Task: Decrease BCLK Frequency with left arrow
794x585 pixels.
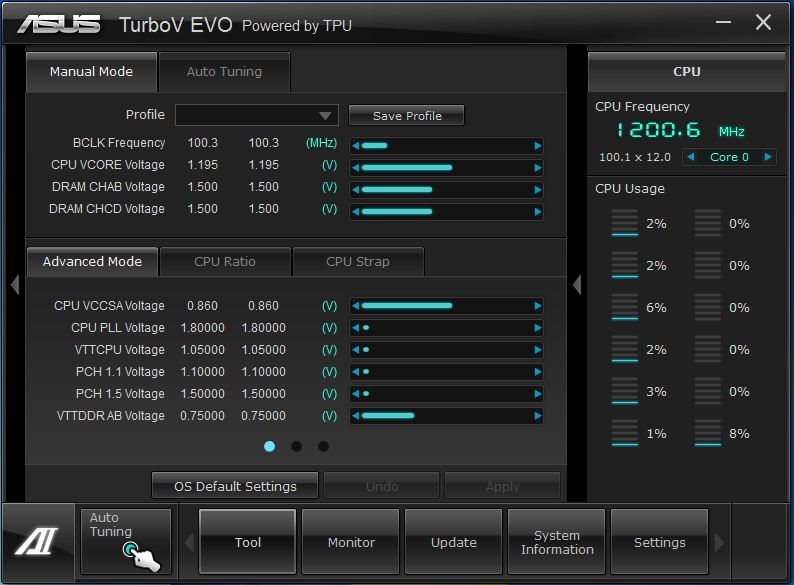Action: 355,146
